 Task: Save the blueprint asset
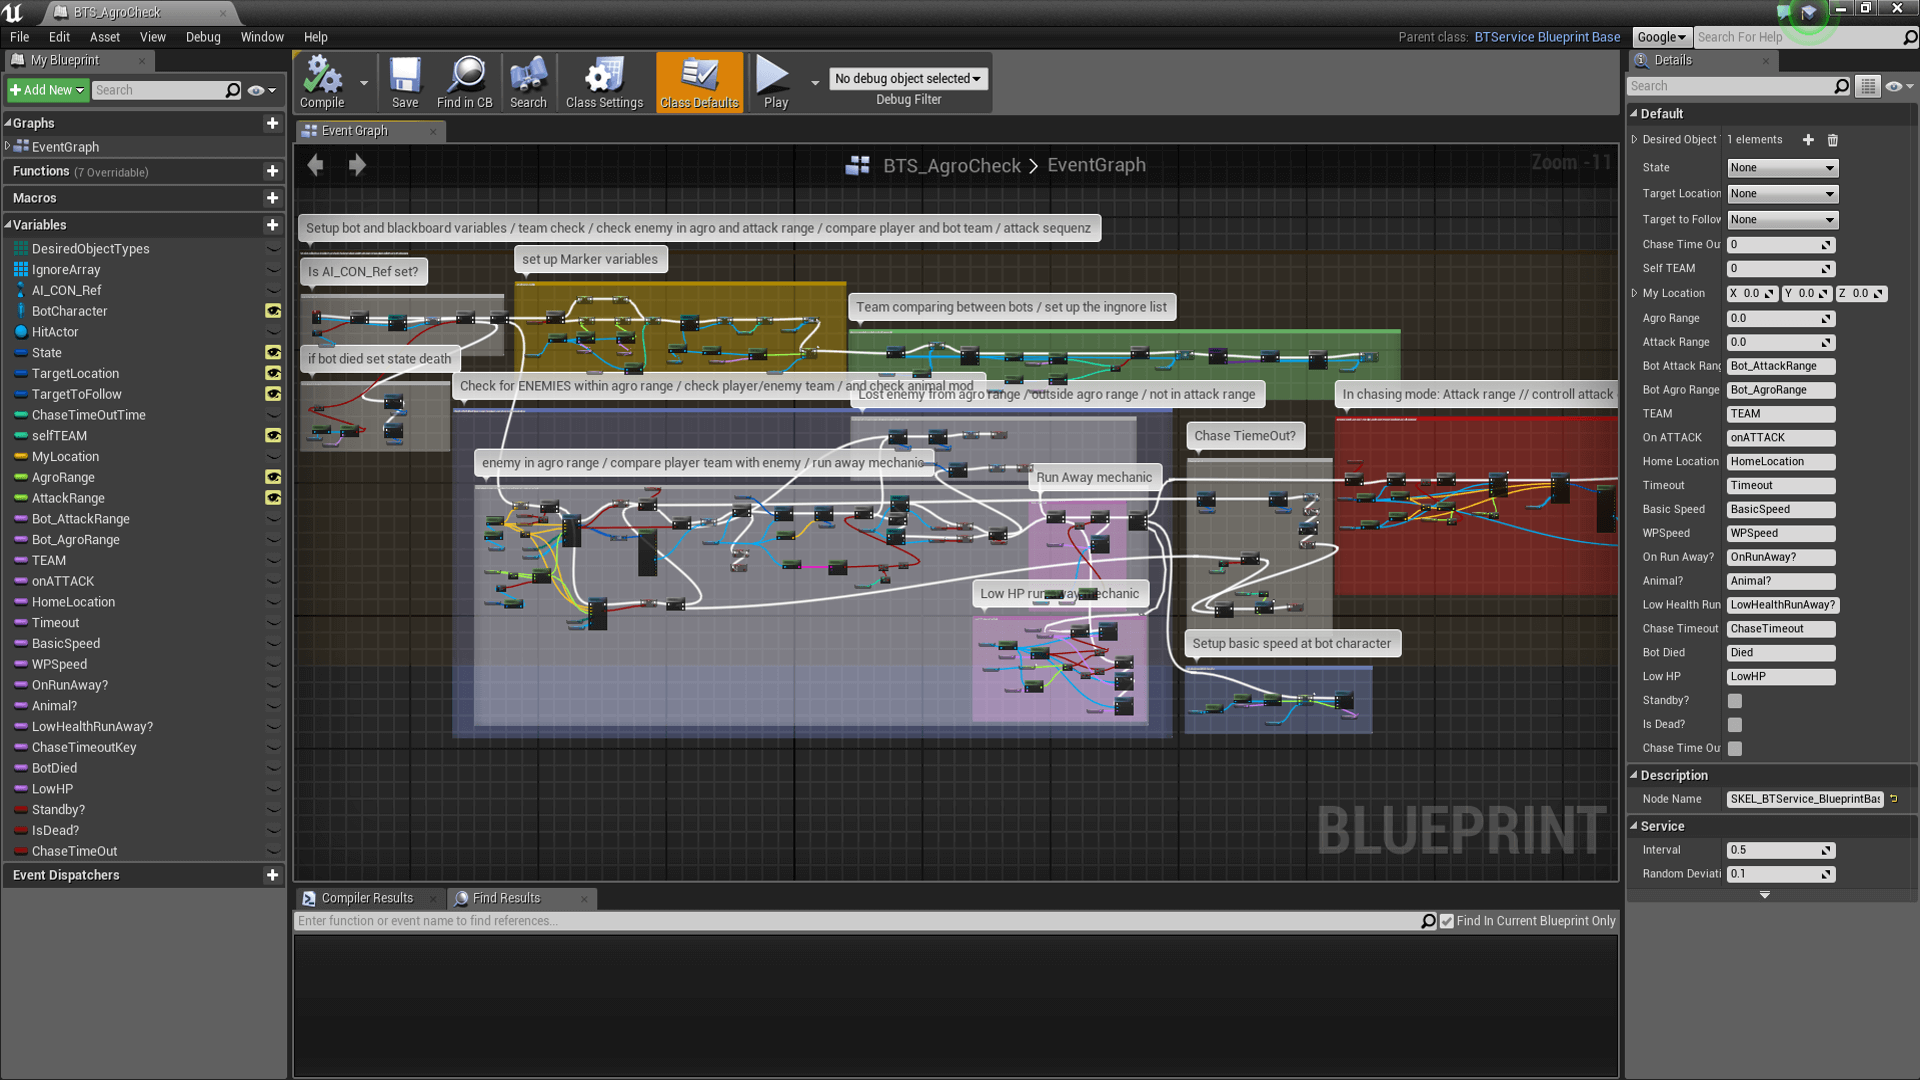pyautogui.click(x=405, y=82)
